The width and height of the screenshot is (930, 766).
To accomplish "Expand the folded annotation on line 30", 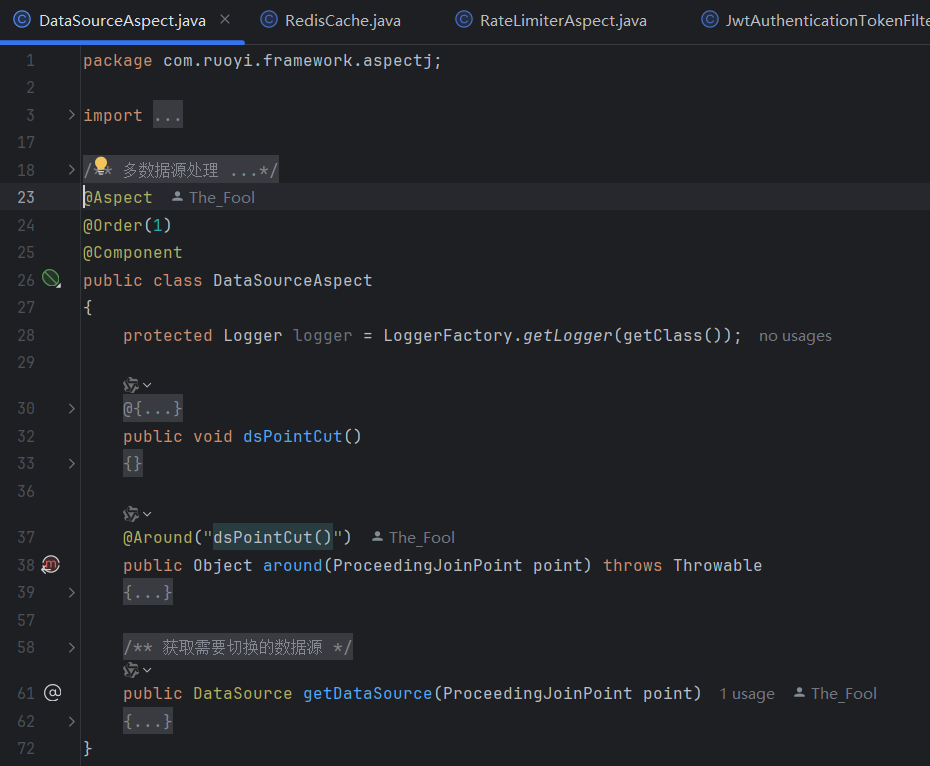I will point(71,409).
